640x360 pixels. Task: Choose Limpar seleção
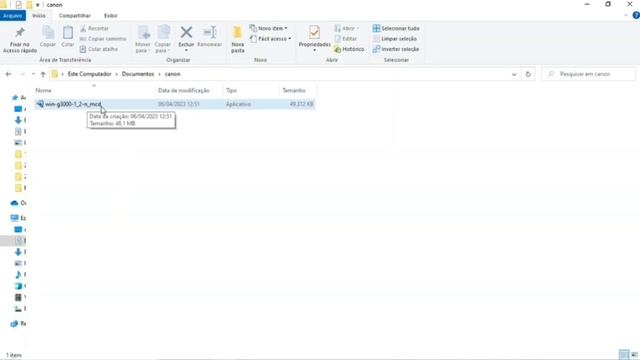(394, 39)
